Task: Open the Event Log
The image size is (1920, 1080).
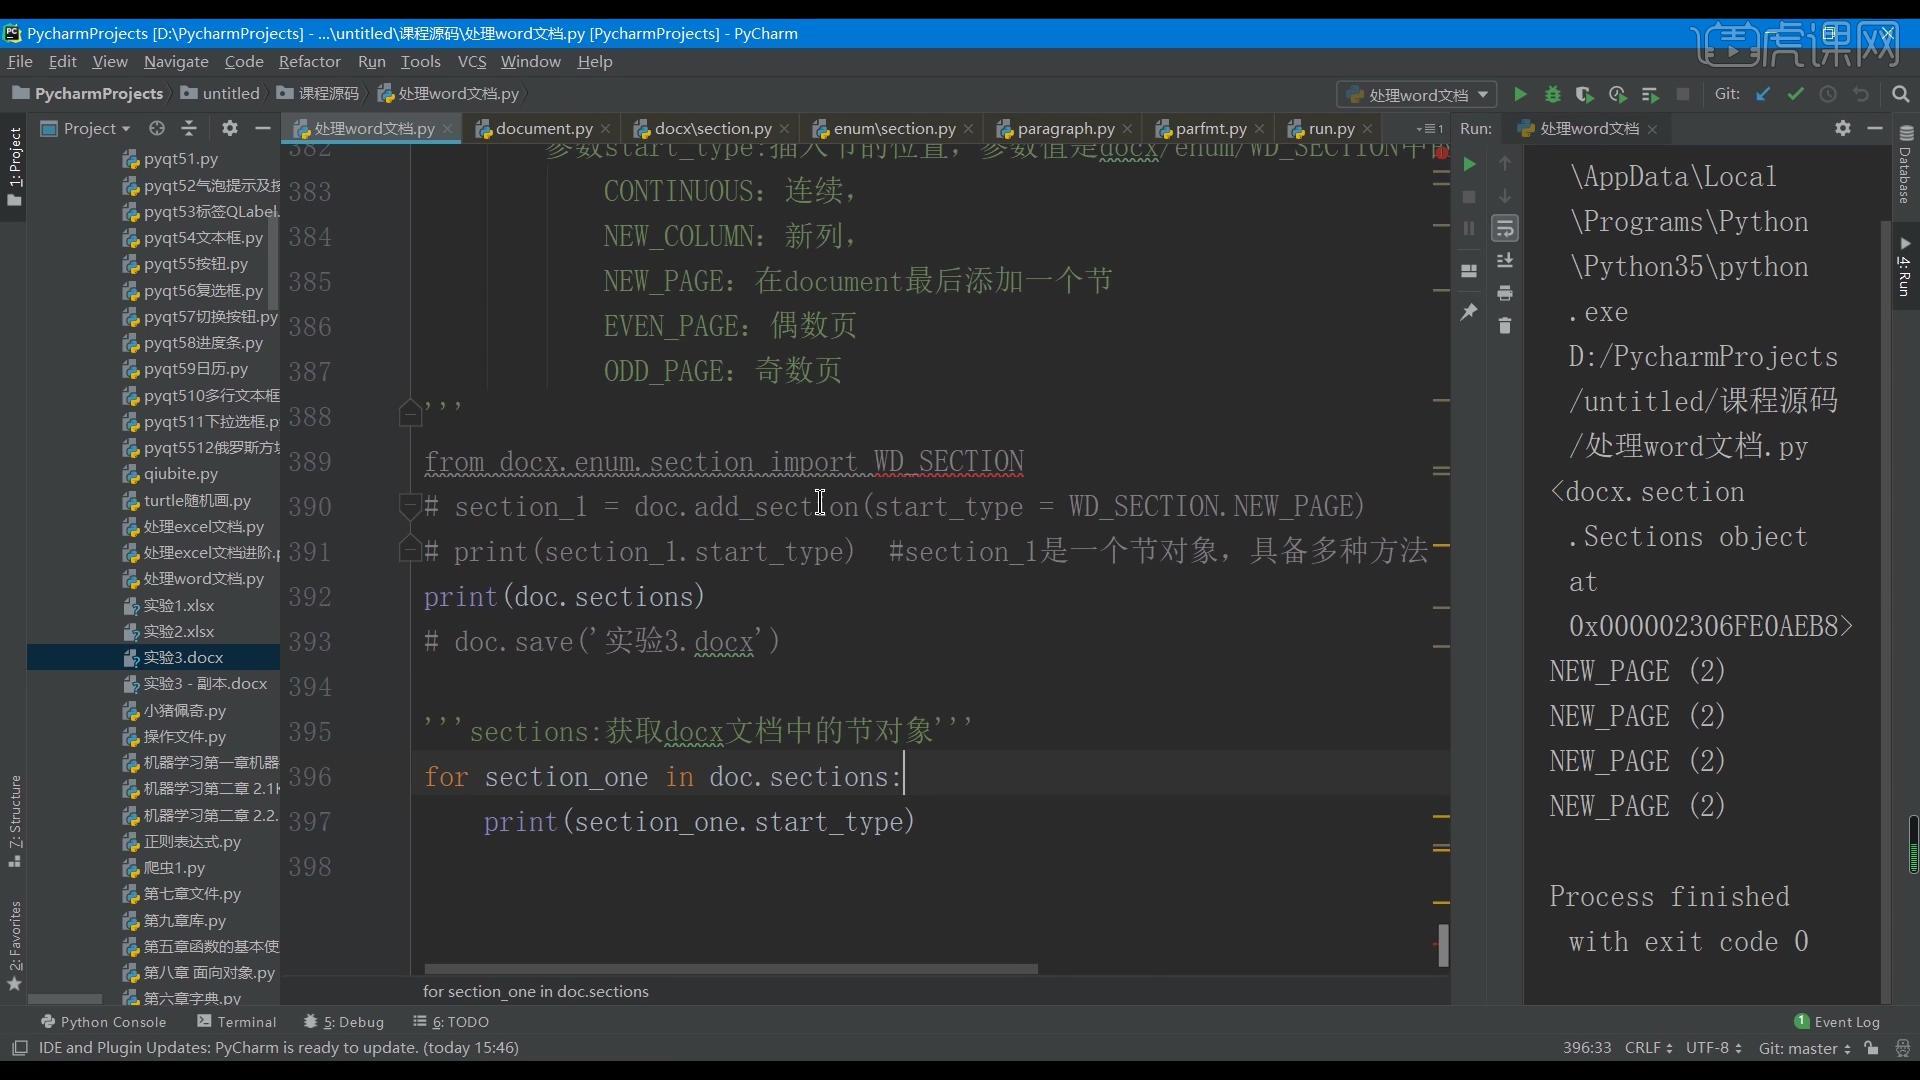Action: (x=1837, y=1022)
